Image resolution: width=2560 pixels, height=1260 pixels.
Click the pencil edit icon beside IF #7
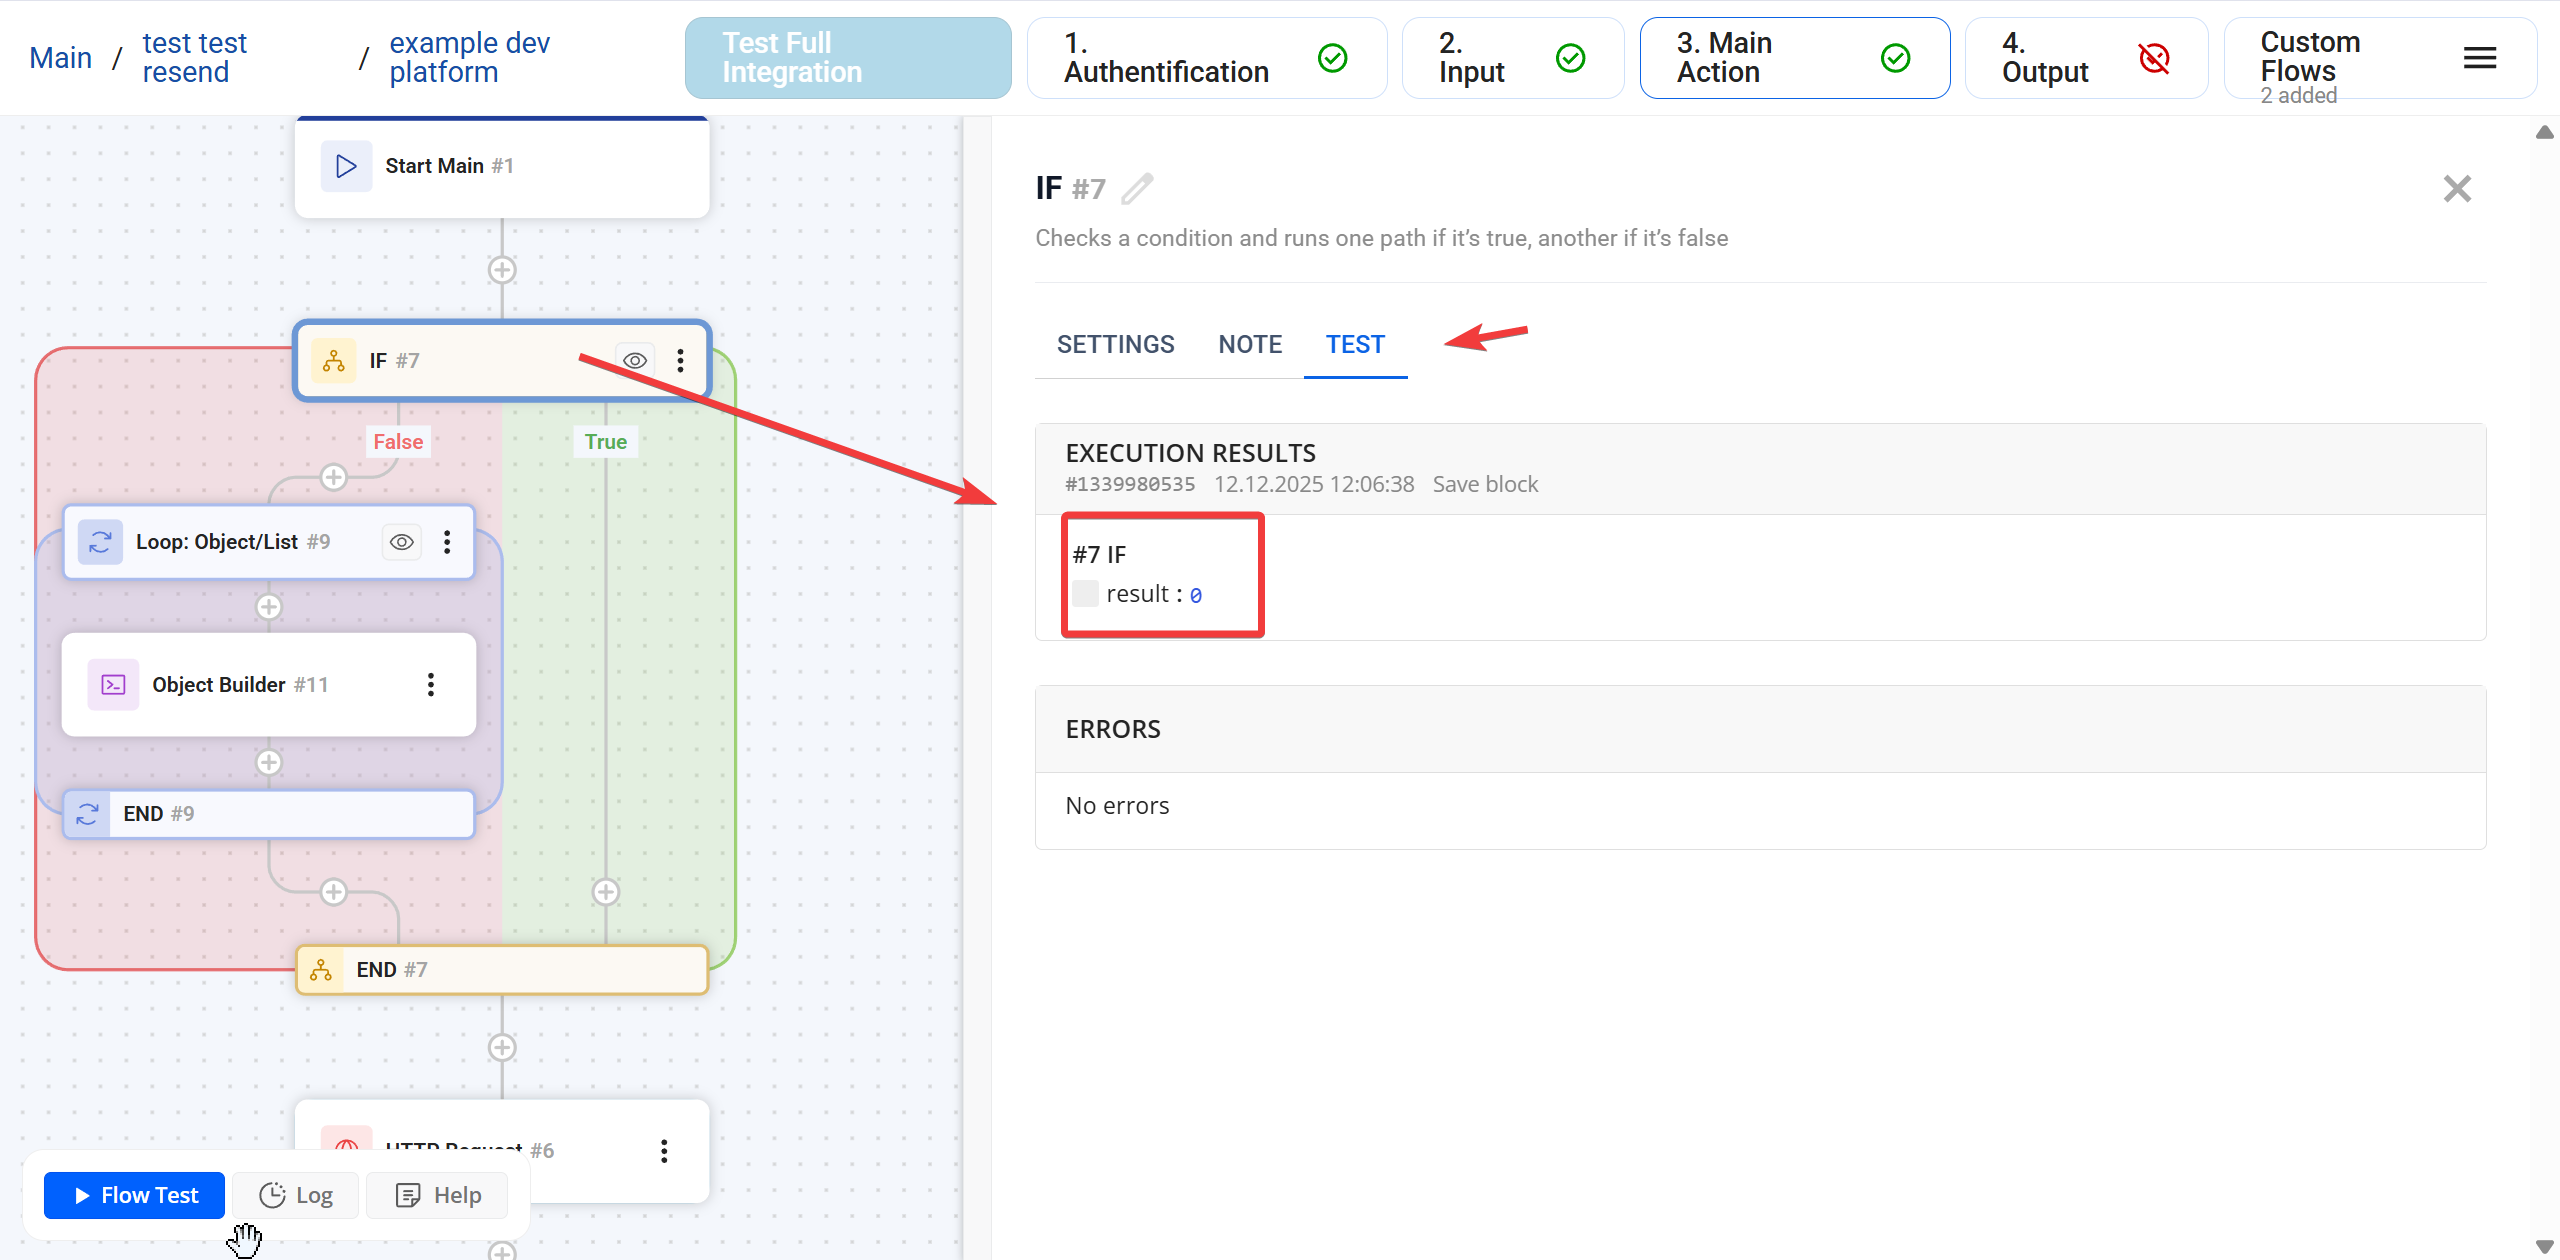tap(1137, 189)
